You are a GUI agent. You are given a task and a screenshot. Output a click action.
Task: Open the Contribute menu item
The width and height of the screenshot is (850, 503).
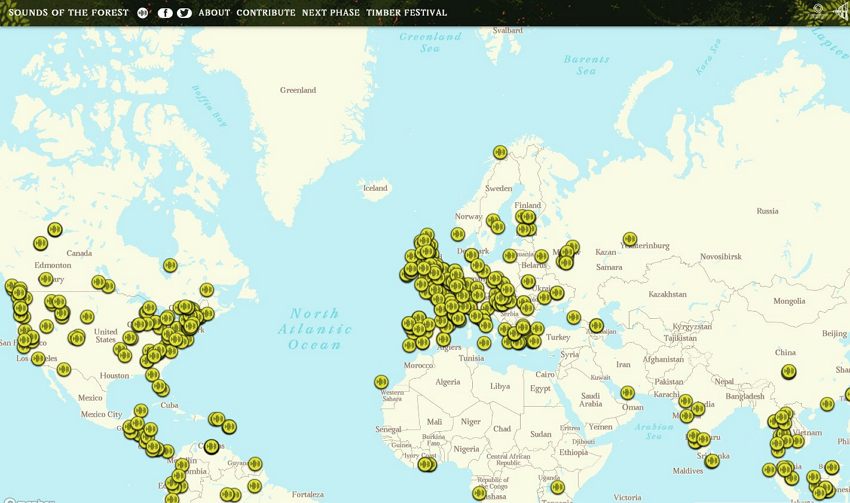tap(266, 12)
